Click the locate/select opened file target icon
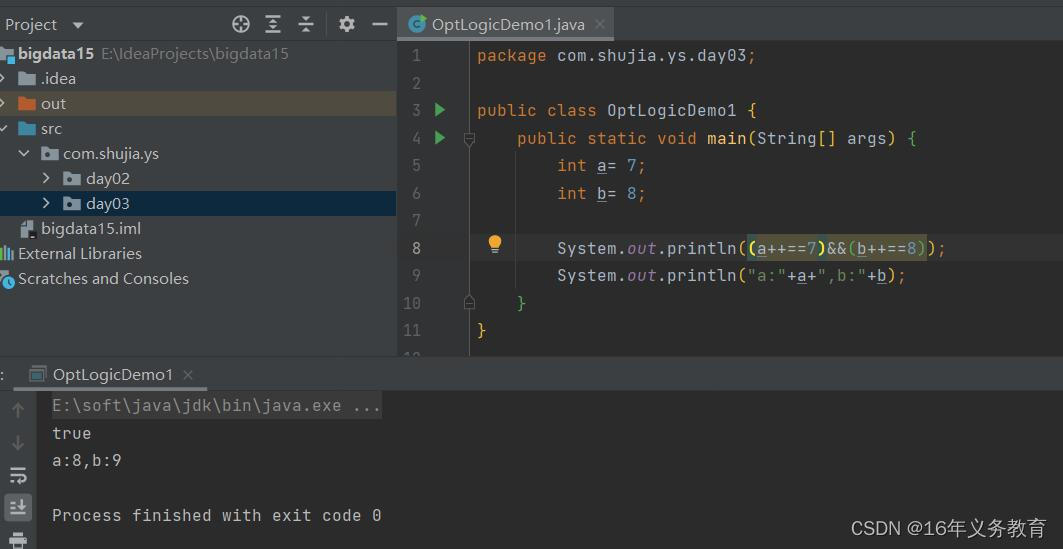1063x549 pixels. pos(241,25)
